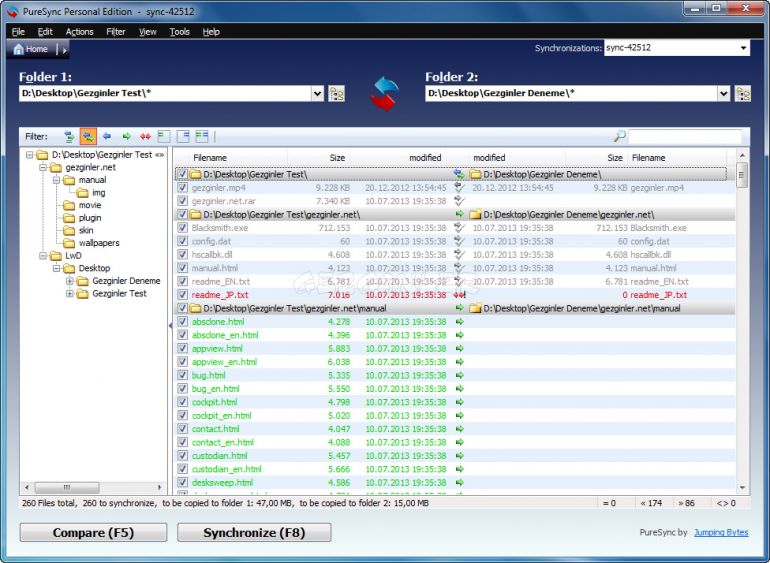Click the sync direction icon on gezginler.net.rar row
The image size is (770, 563).
pyautogui.click(x=459, y=200)
